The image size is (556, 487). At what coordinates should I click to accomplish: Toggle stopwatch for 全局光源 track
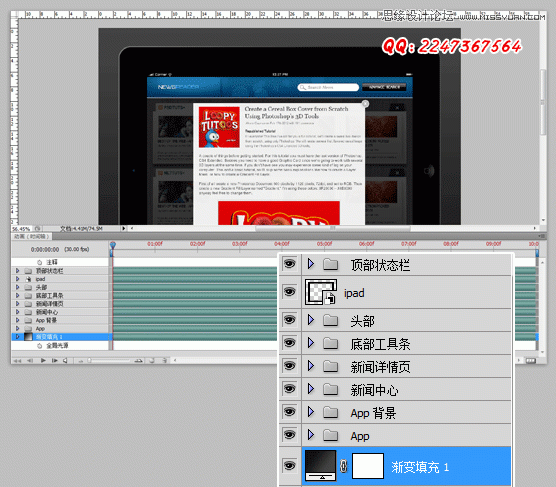39,345
